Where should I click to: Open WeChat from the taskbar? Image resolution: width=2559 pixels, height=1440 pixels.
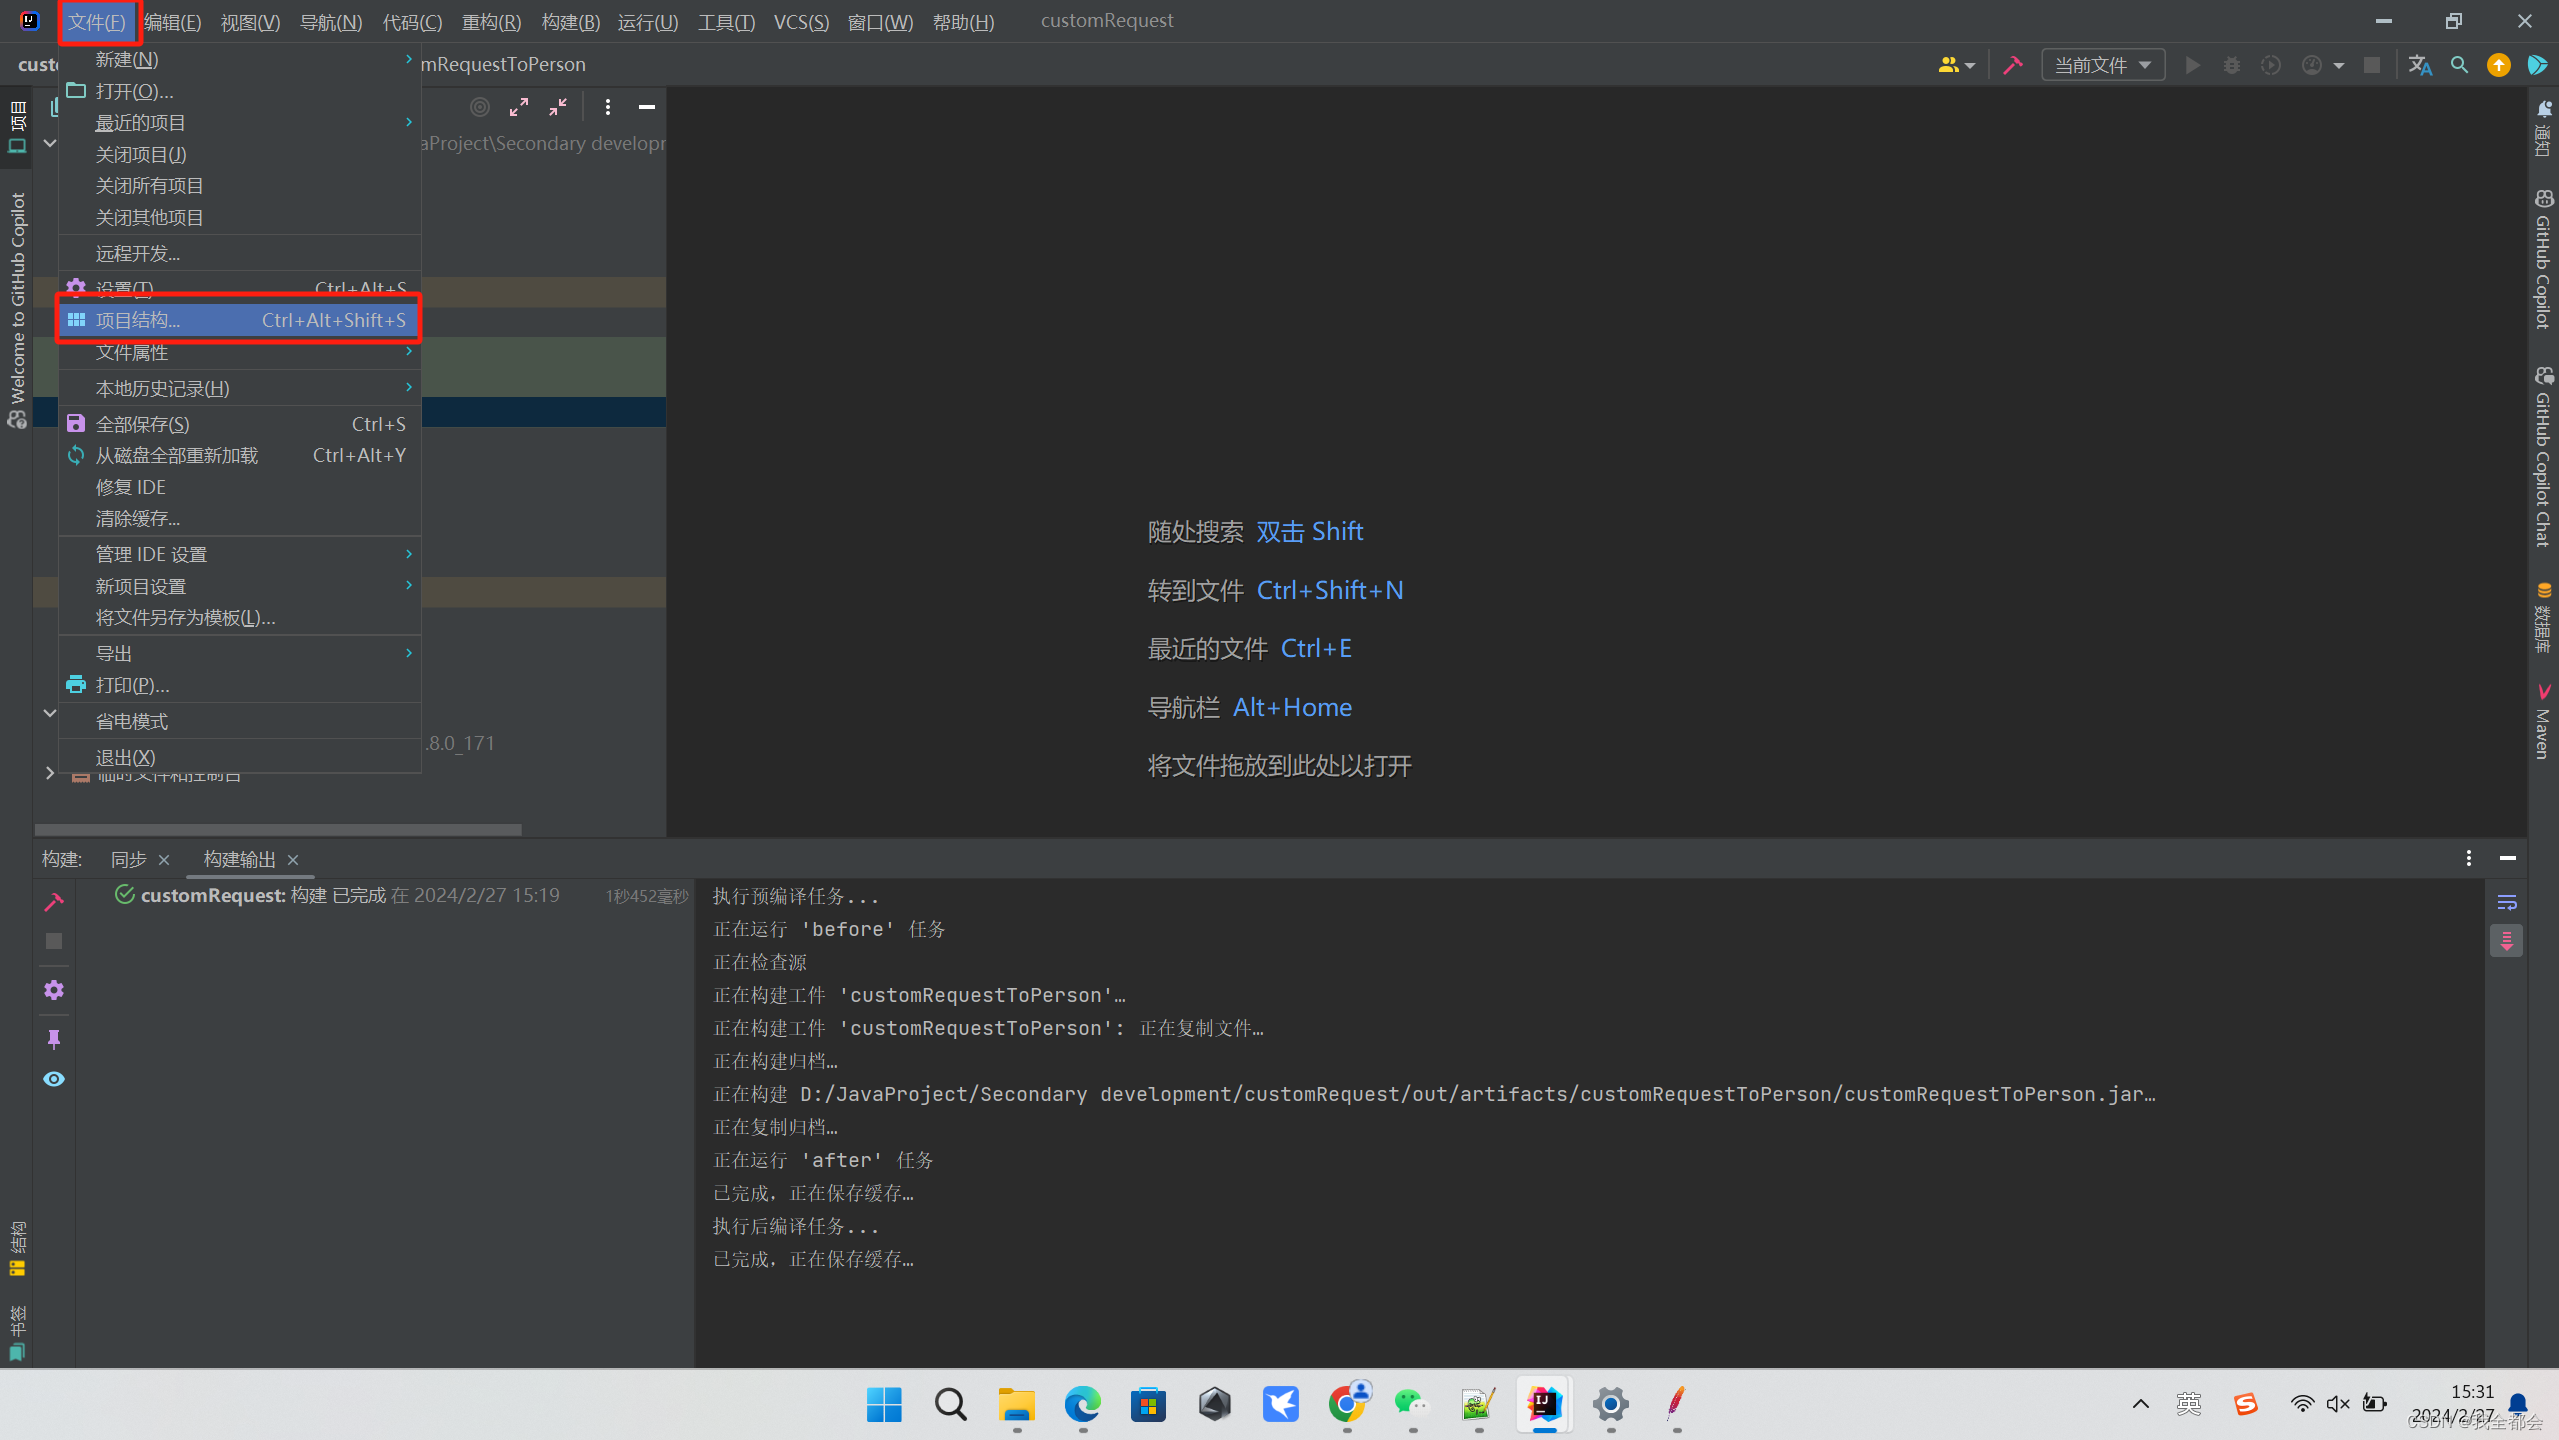(x=1412, y=1404)
